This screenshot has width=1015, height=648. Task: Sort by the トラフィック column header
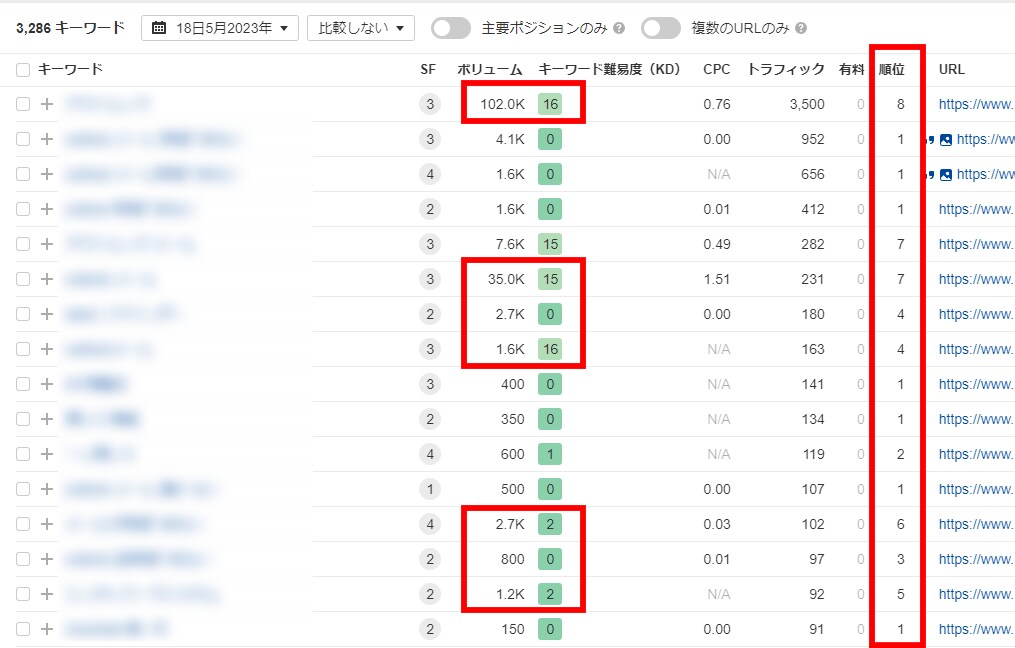pos(786,69)
